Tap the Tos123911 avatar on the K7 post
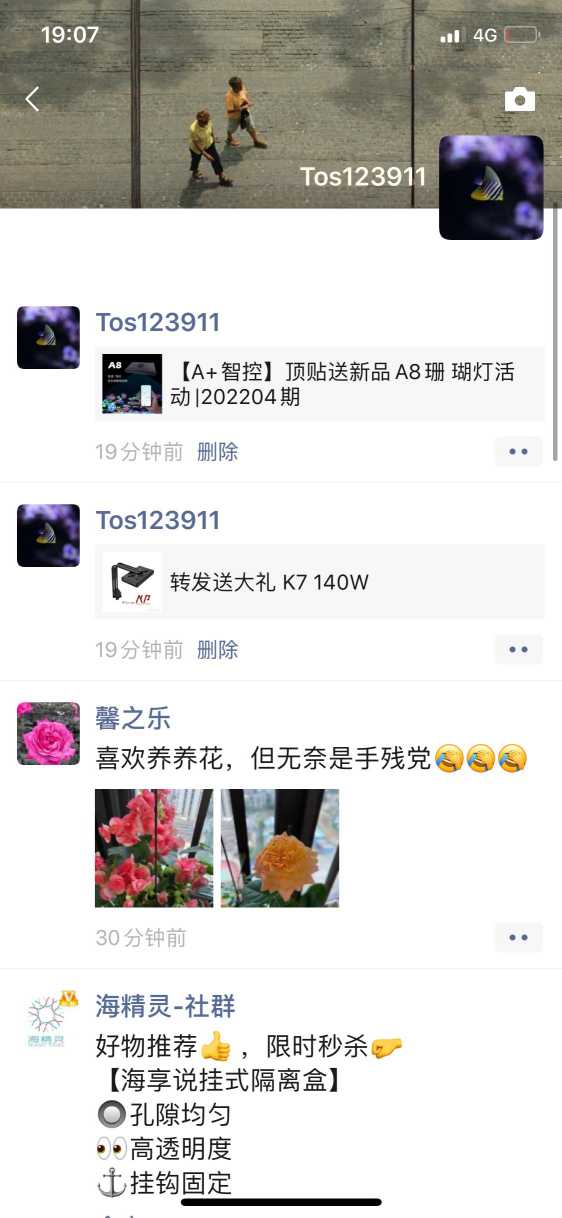The height and width of the screenshot is (1218, 562). click(x=48, y=536)
